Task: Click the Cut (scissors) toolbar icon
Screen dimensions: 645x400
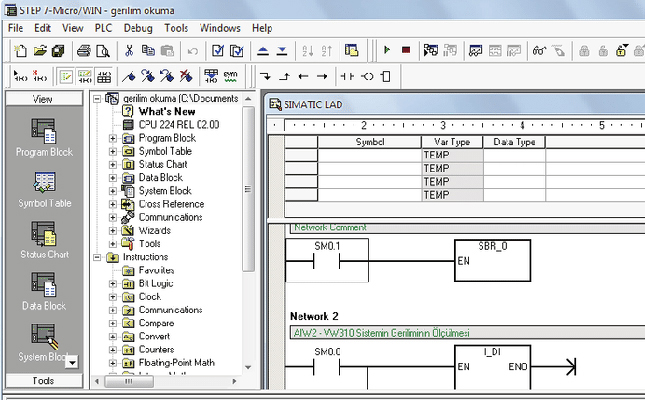Action: tap(128, 49)
